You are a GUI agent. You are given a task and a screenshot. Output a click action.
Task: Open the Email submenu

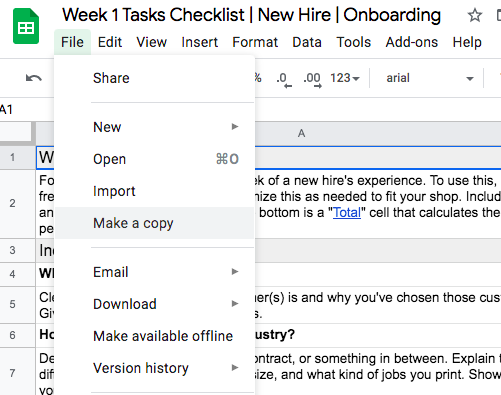[154, 272]
